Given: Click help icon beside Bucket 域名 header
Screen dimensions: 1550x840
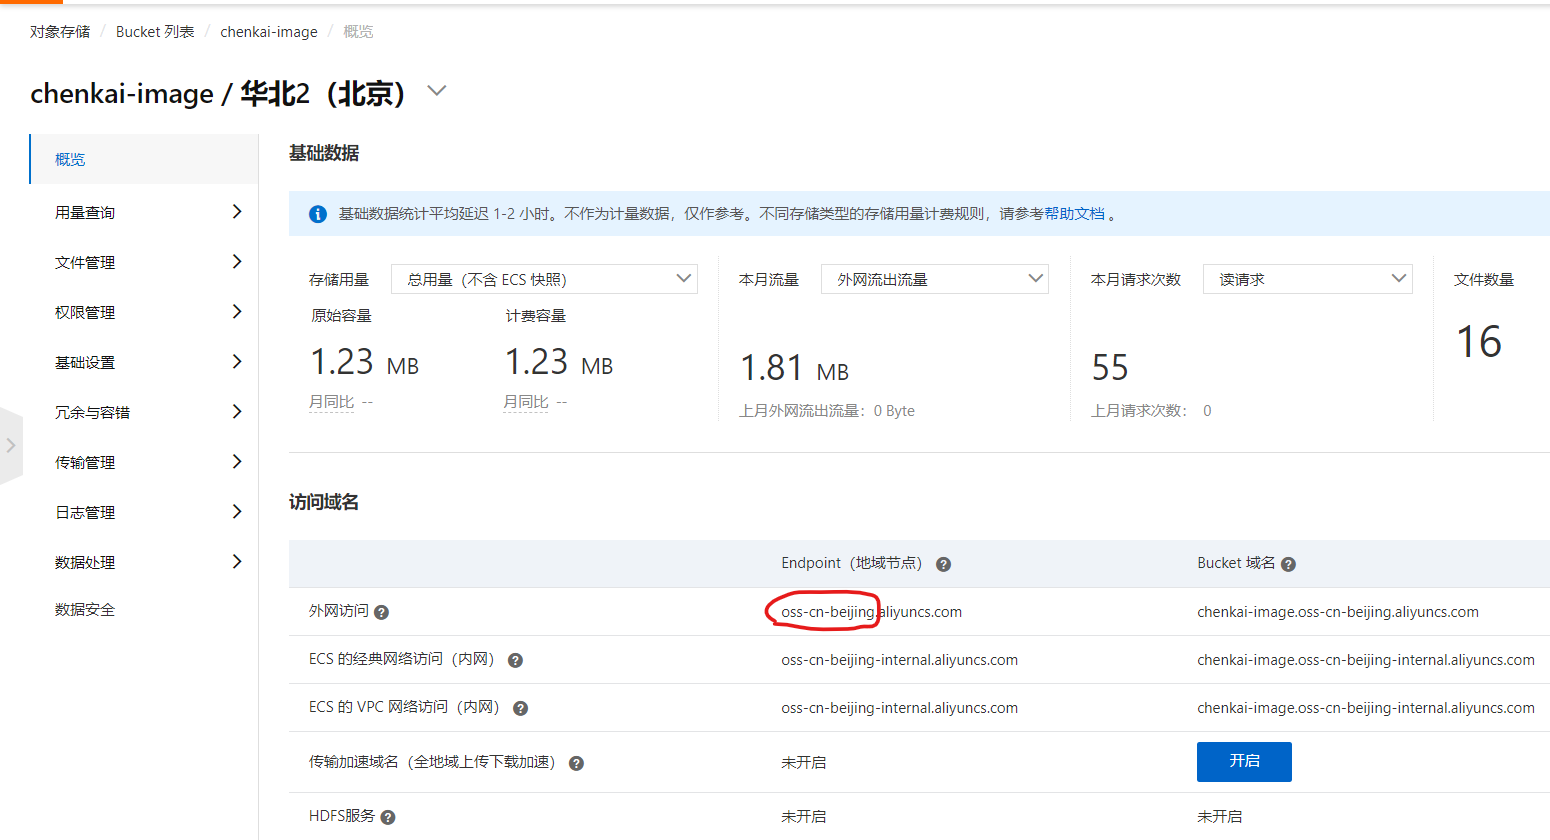Looking at the screenshot, I should click(1288, 564).
